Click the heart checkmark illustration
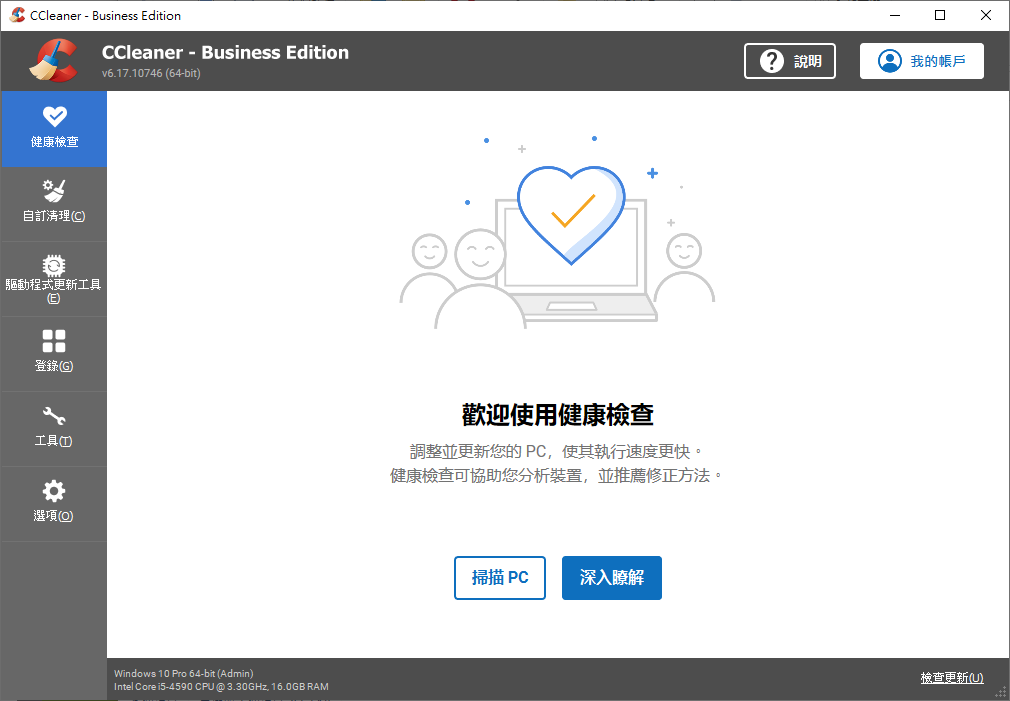This screenshot has width=1010, height=701. point(571,215)
